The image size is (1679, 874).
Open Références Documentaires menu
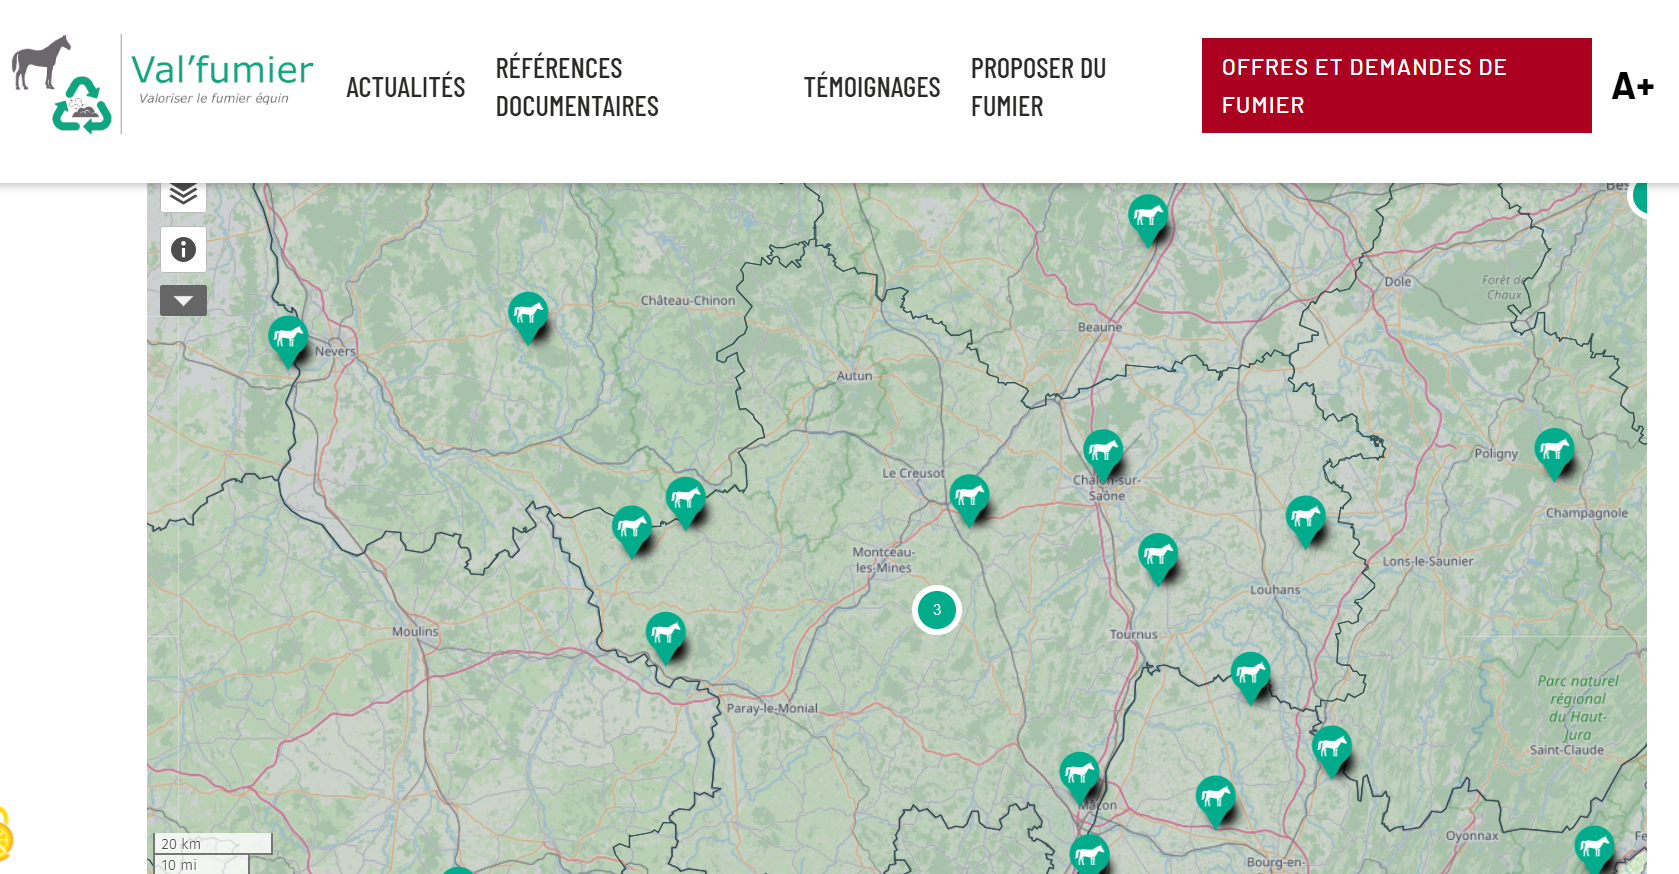[x=577, y=87]
